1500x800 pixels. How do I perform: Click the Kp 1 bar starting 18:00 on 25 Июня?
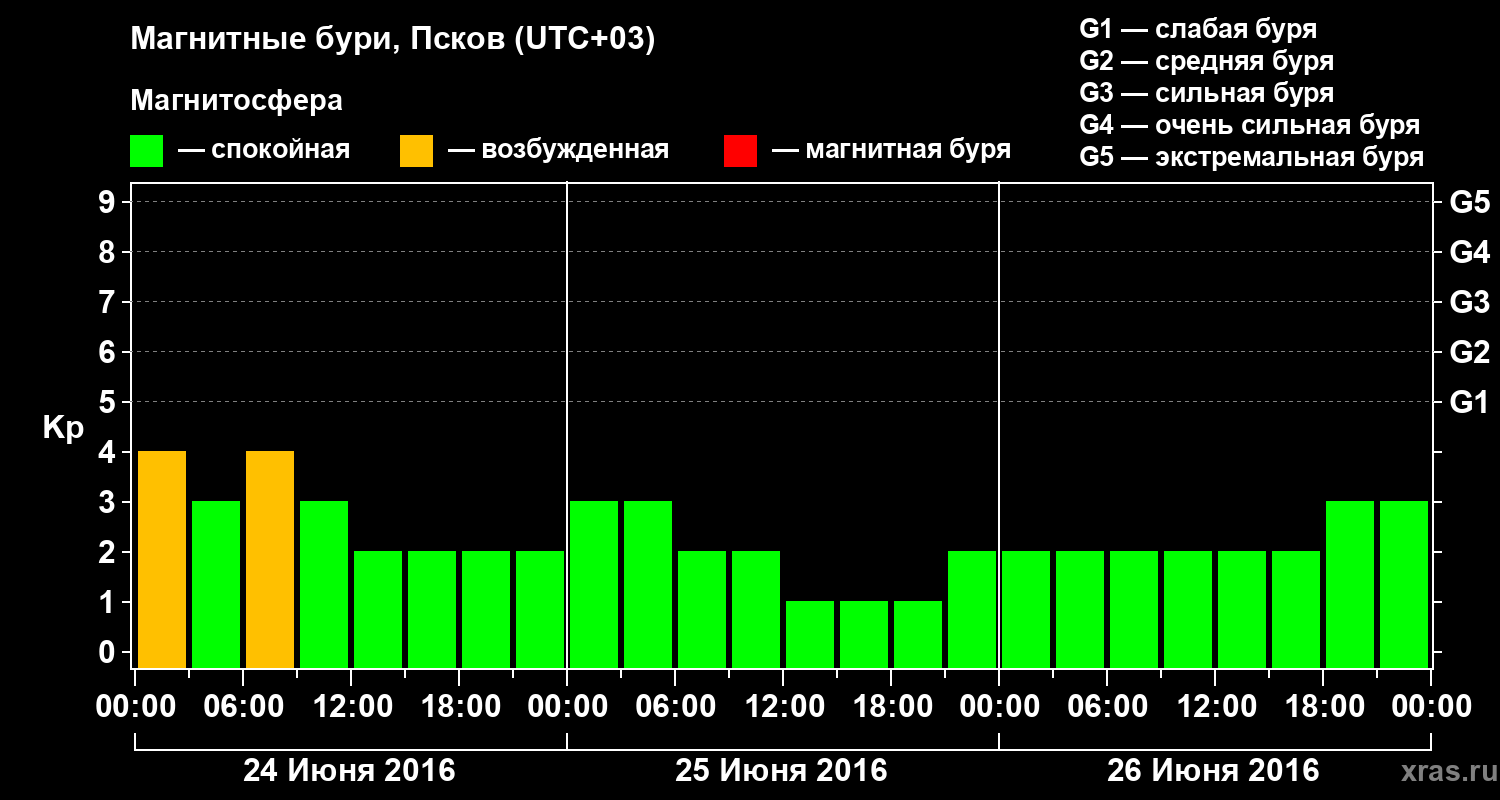click(918, 634)
